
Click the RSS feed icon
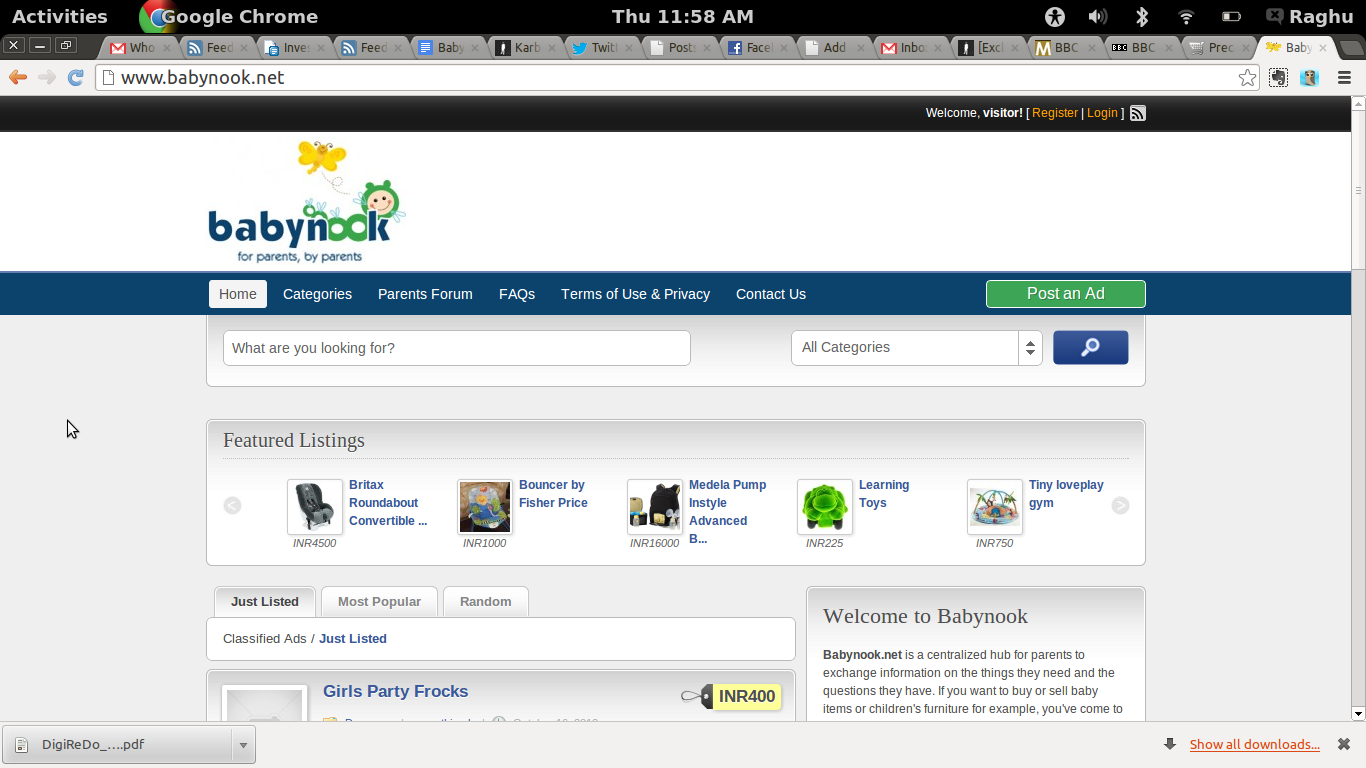click(x=1137, y=113)
